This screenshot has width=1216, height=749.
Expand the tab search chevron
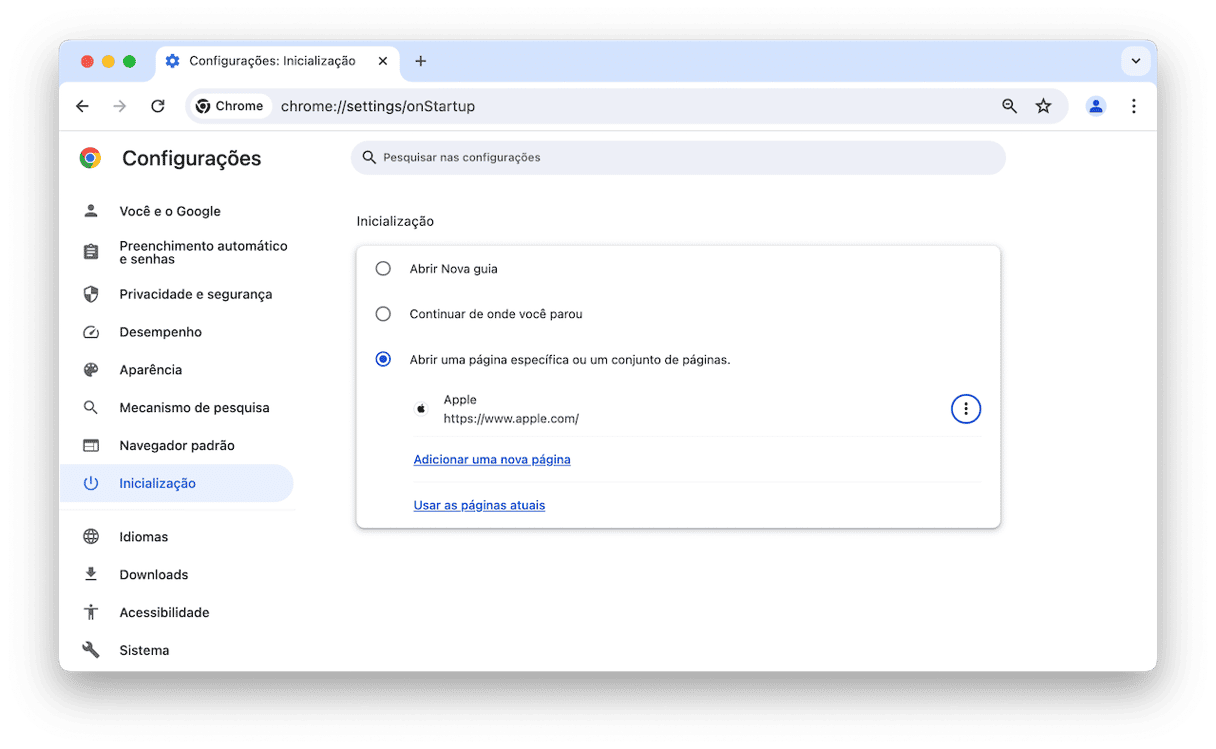click(1135, 61)
